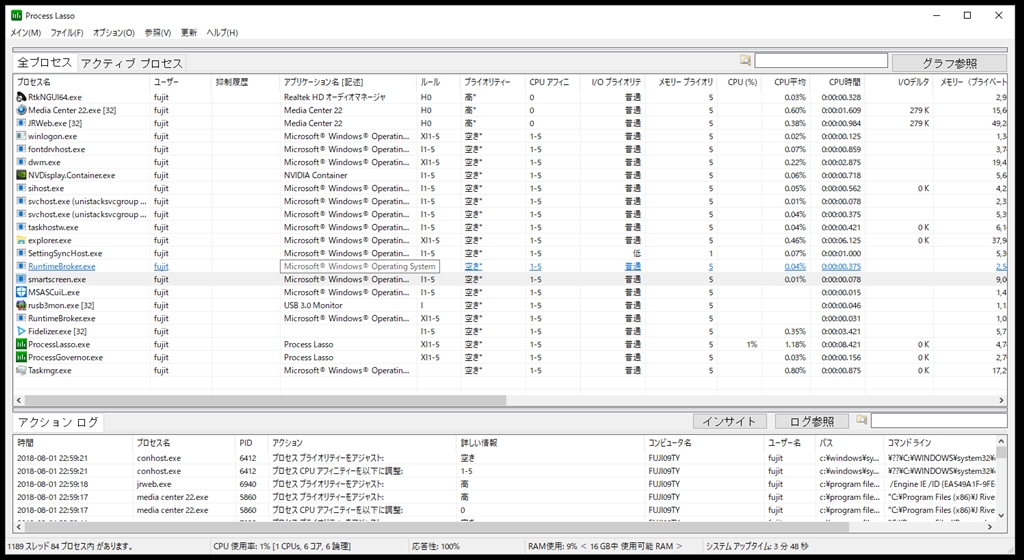Click action log vertical scrollbar up arrow
The height and width of the screenshot is (560, 1024).
pos(1001,442)
